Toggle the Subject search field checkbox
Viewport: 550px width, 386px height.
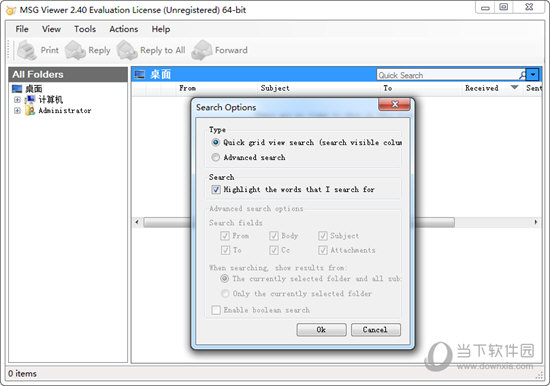(323, 236)
